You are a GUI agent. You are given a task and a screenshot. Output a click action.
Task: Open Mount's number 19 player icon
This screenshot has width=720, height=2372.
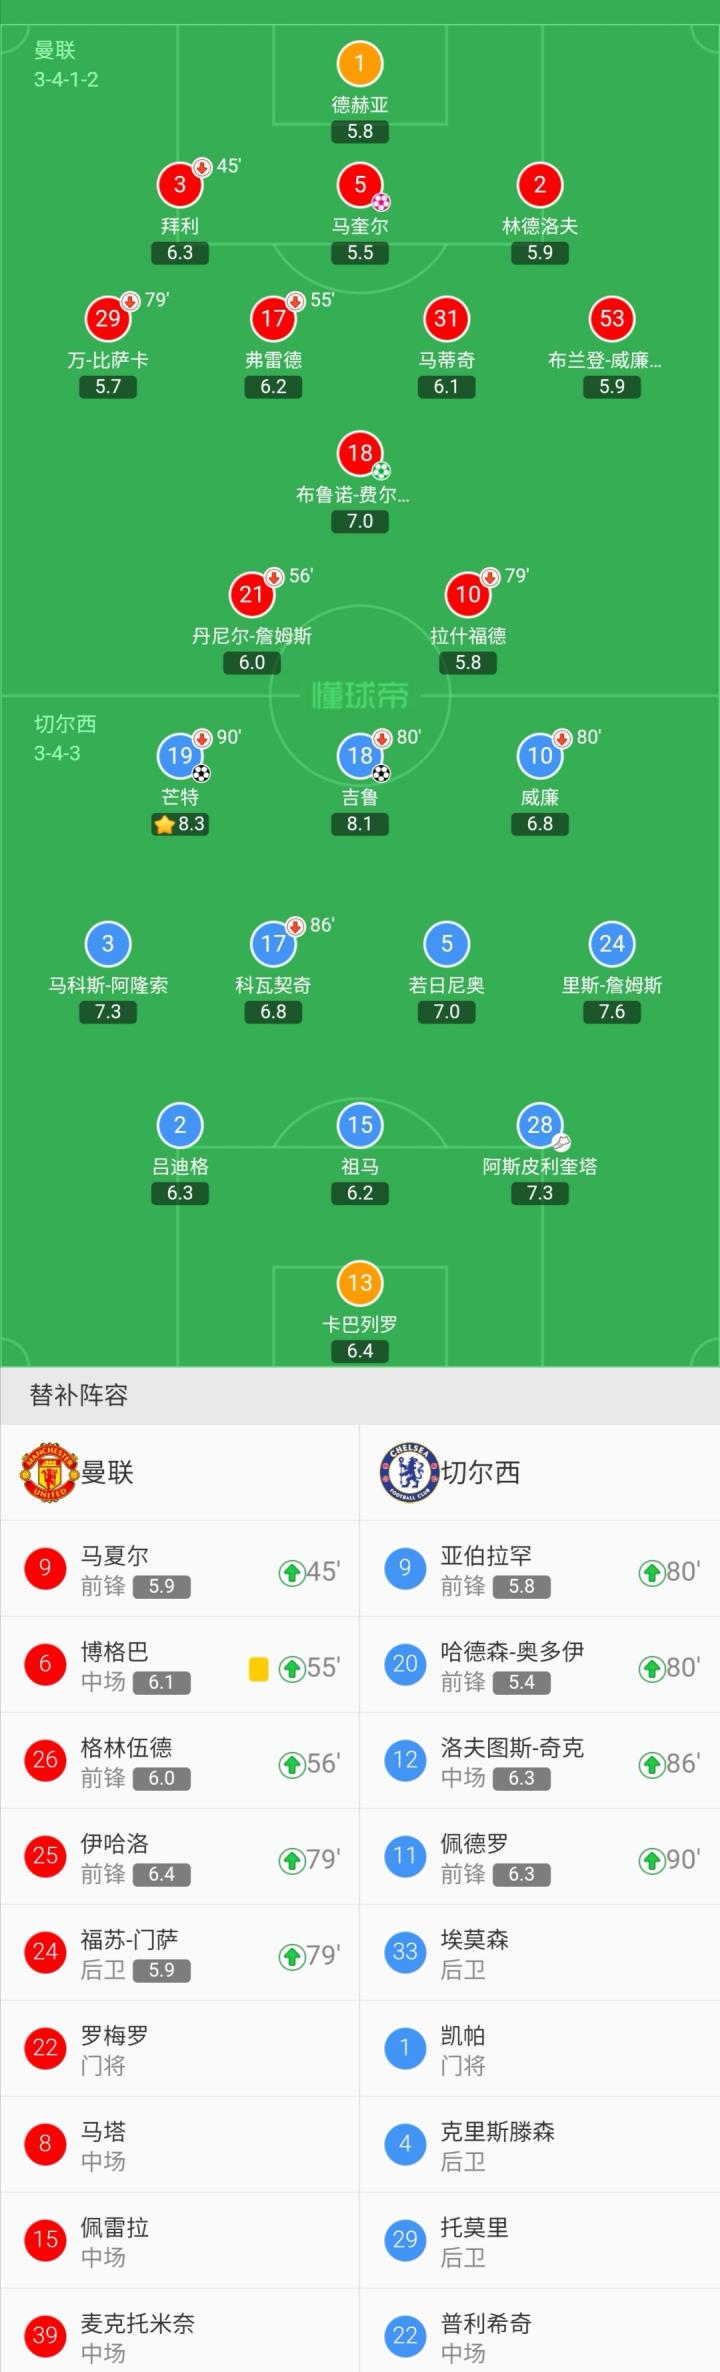pos(180,756)
